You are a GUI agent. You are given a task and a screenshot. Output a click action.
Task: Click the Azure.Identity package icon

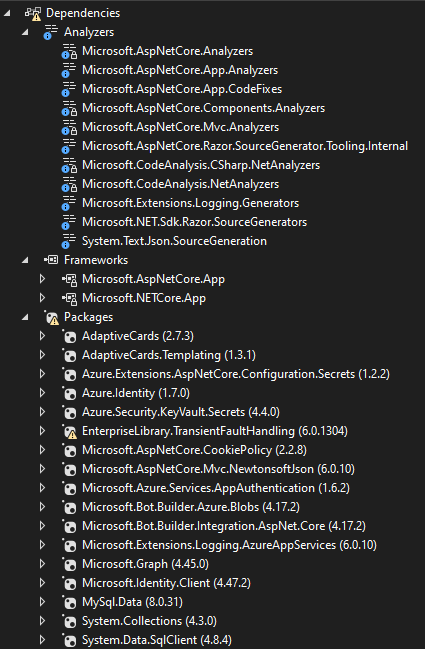tap(69, 394)
